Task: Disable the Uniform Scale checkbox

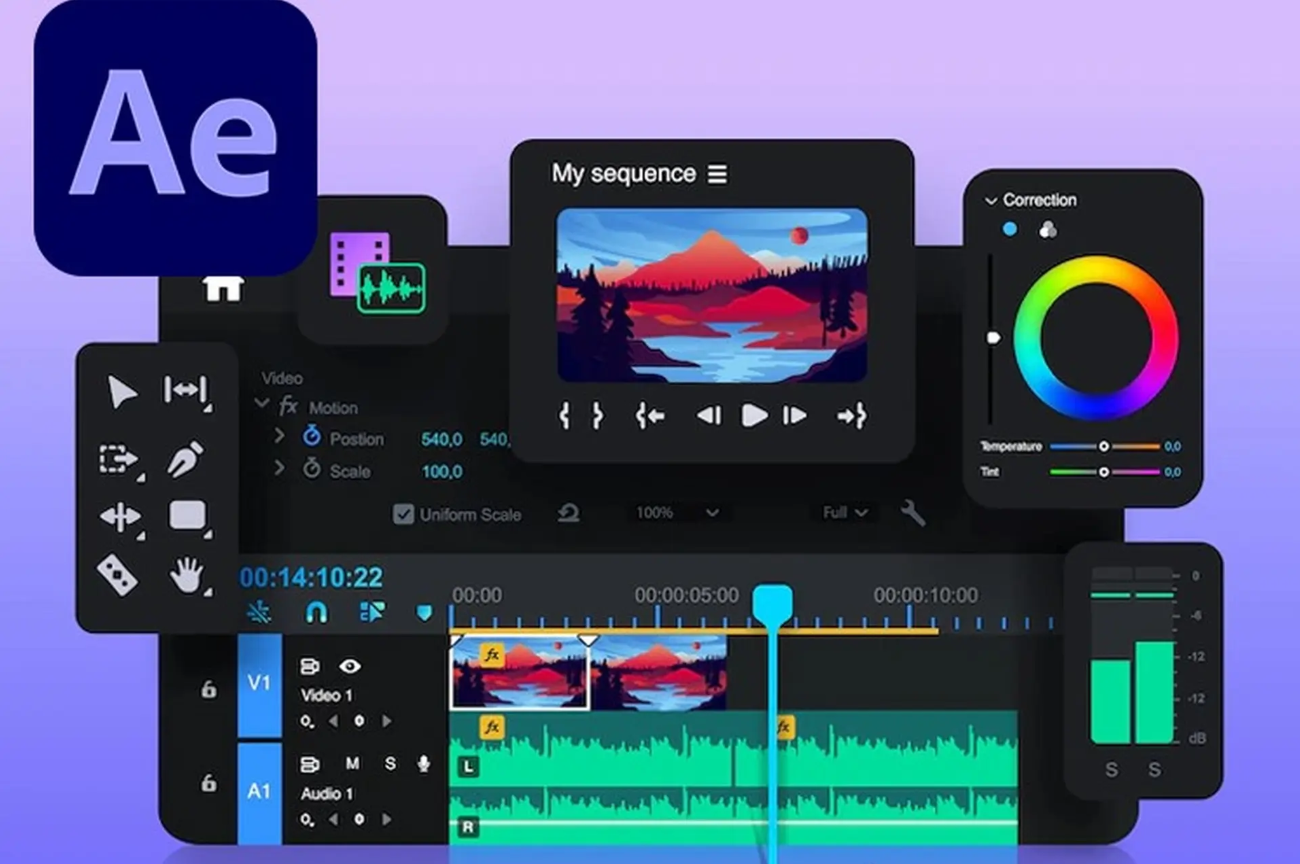Action: (403, 514)
